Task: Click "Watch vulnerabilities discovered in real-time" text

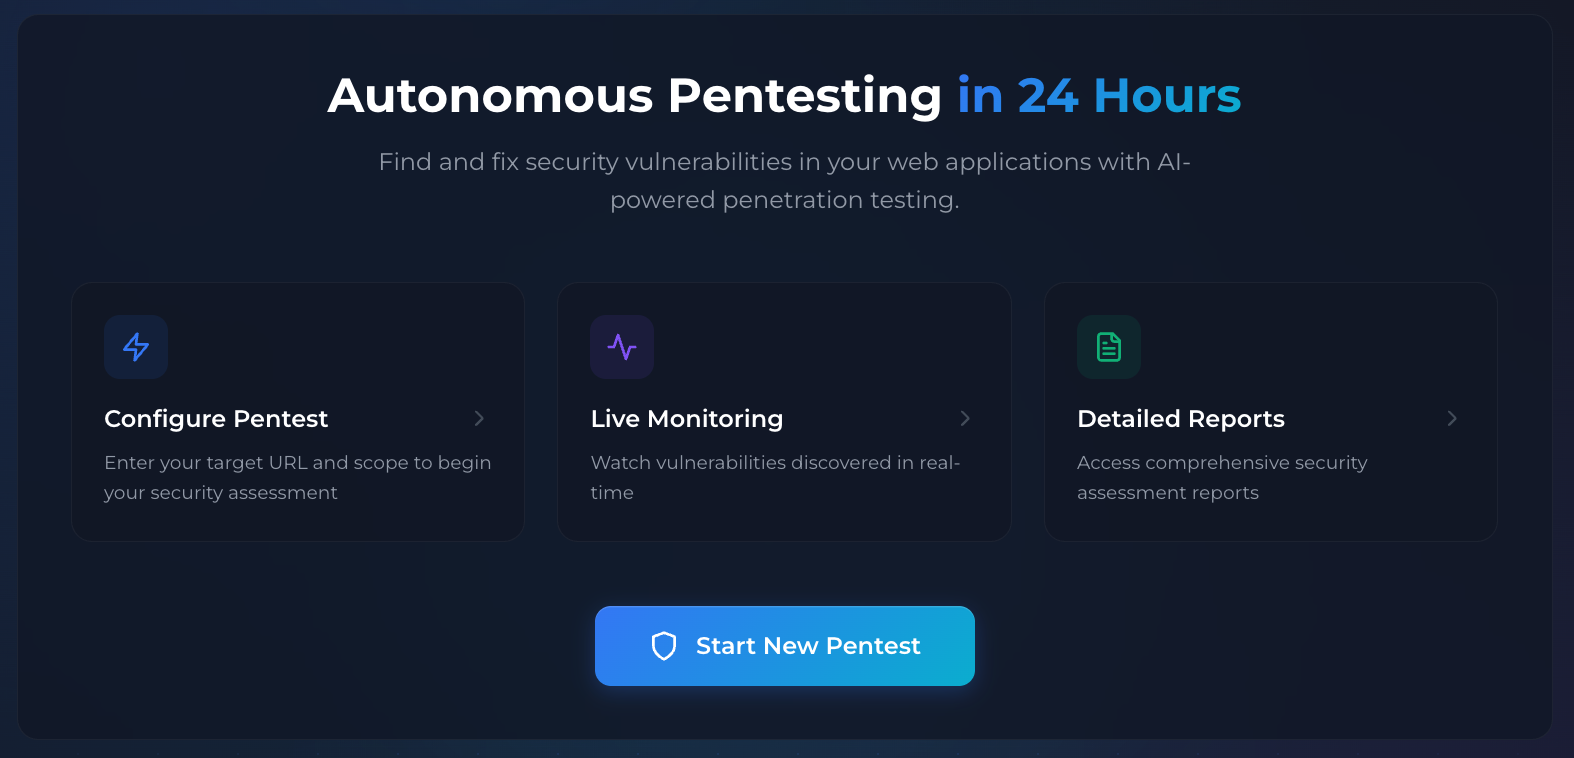Action: point(775,477)
